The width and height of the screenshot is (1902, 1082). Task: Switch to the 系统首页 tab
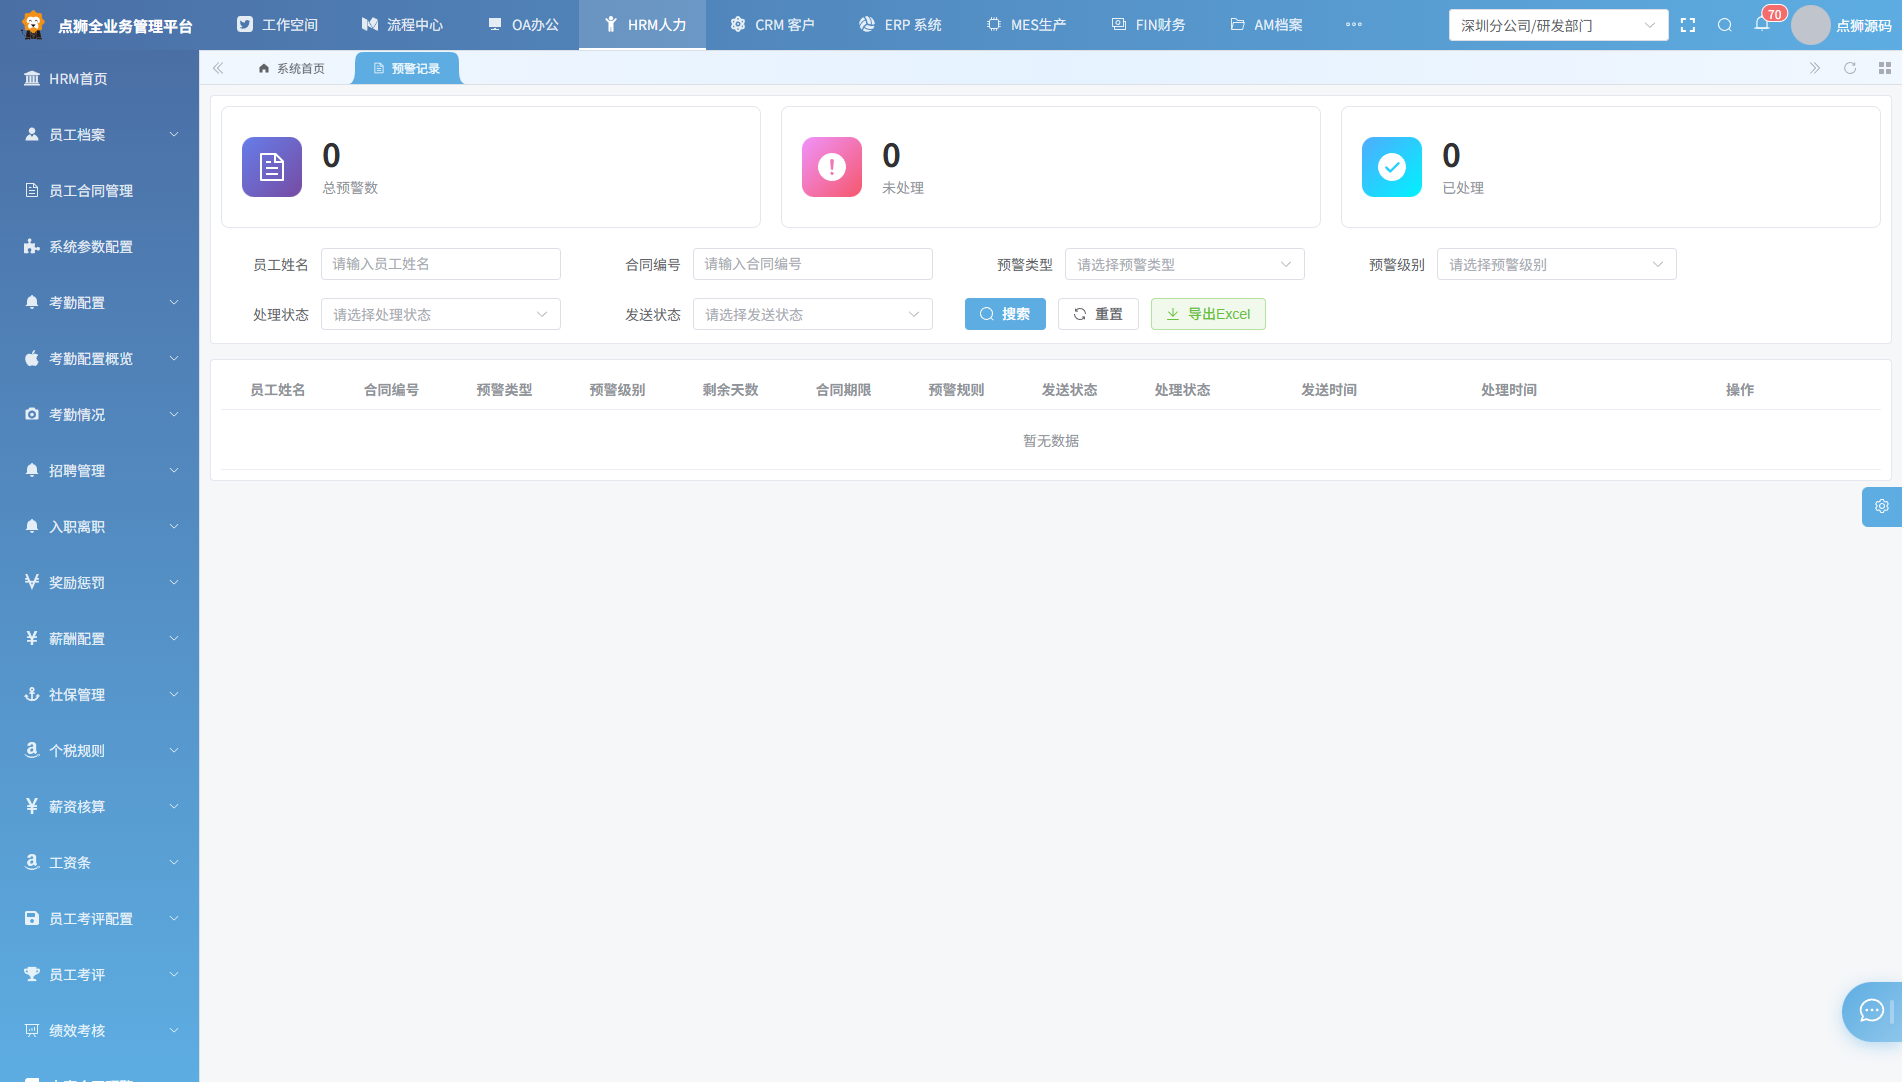click(291, 68)
